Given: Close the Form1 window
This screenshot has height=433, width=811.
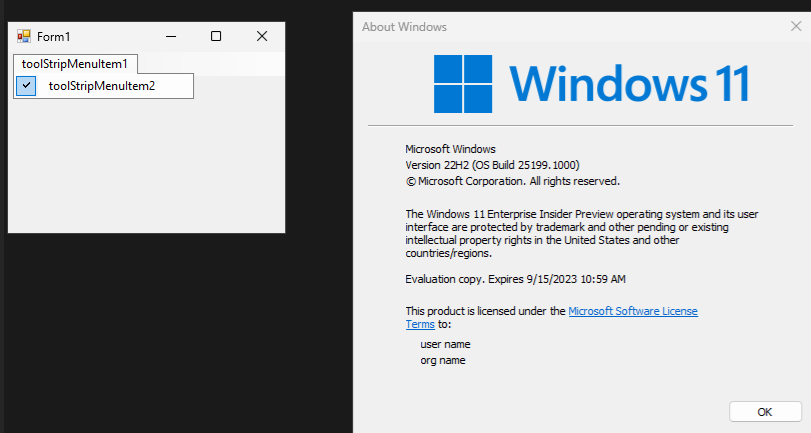Looking at the screenshot, I should pos(262,36).
